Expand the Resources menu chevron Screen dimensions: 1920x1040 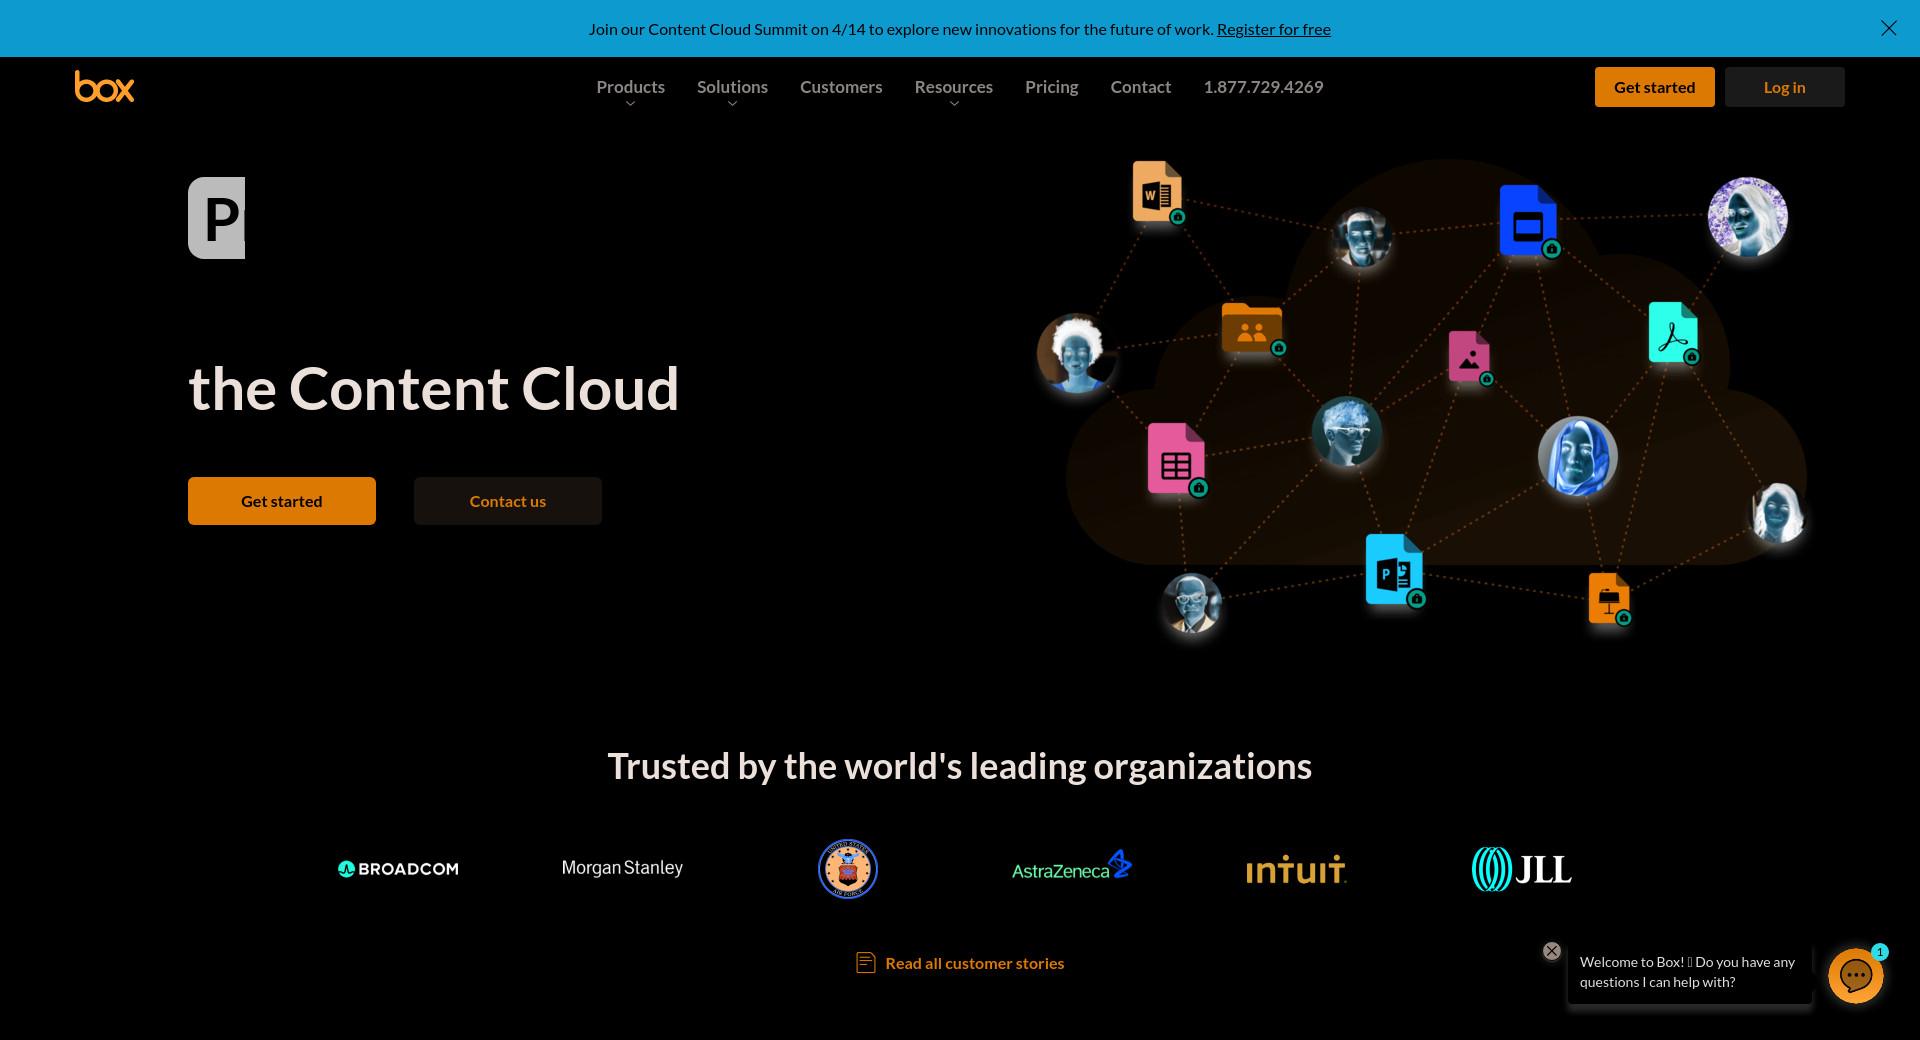coord(954,104)
